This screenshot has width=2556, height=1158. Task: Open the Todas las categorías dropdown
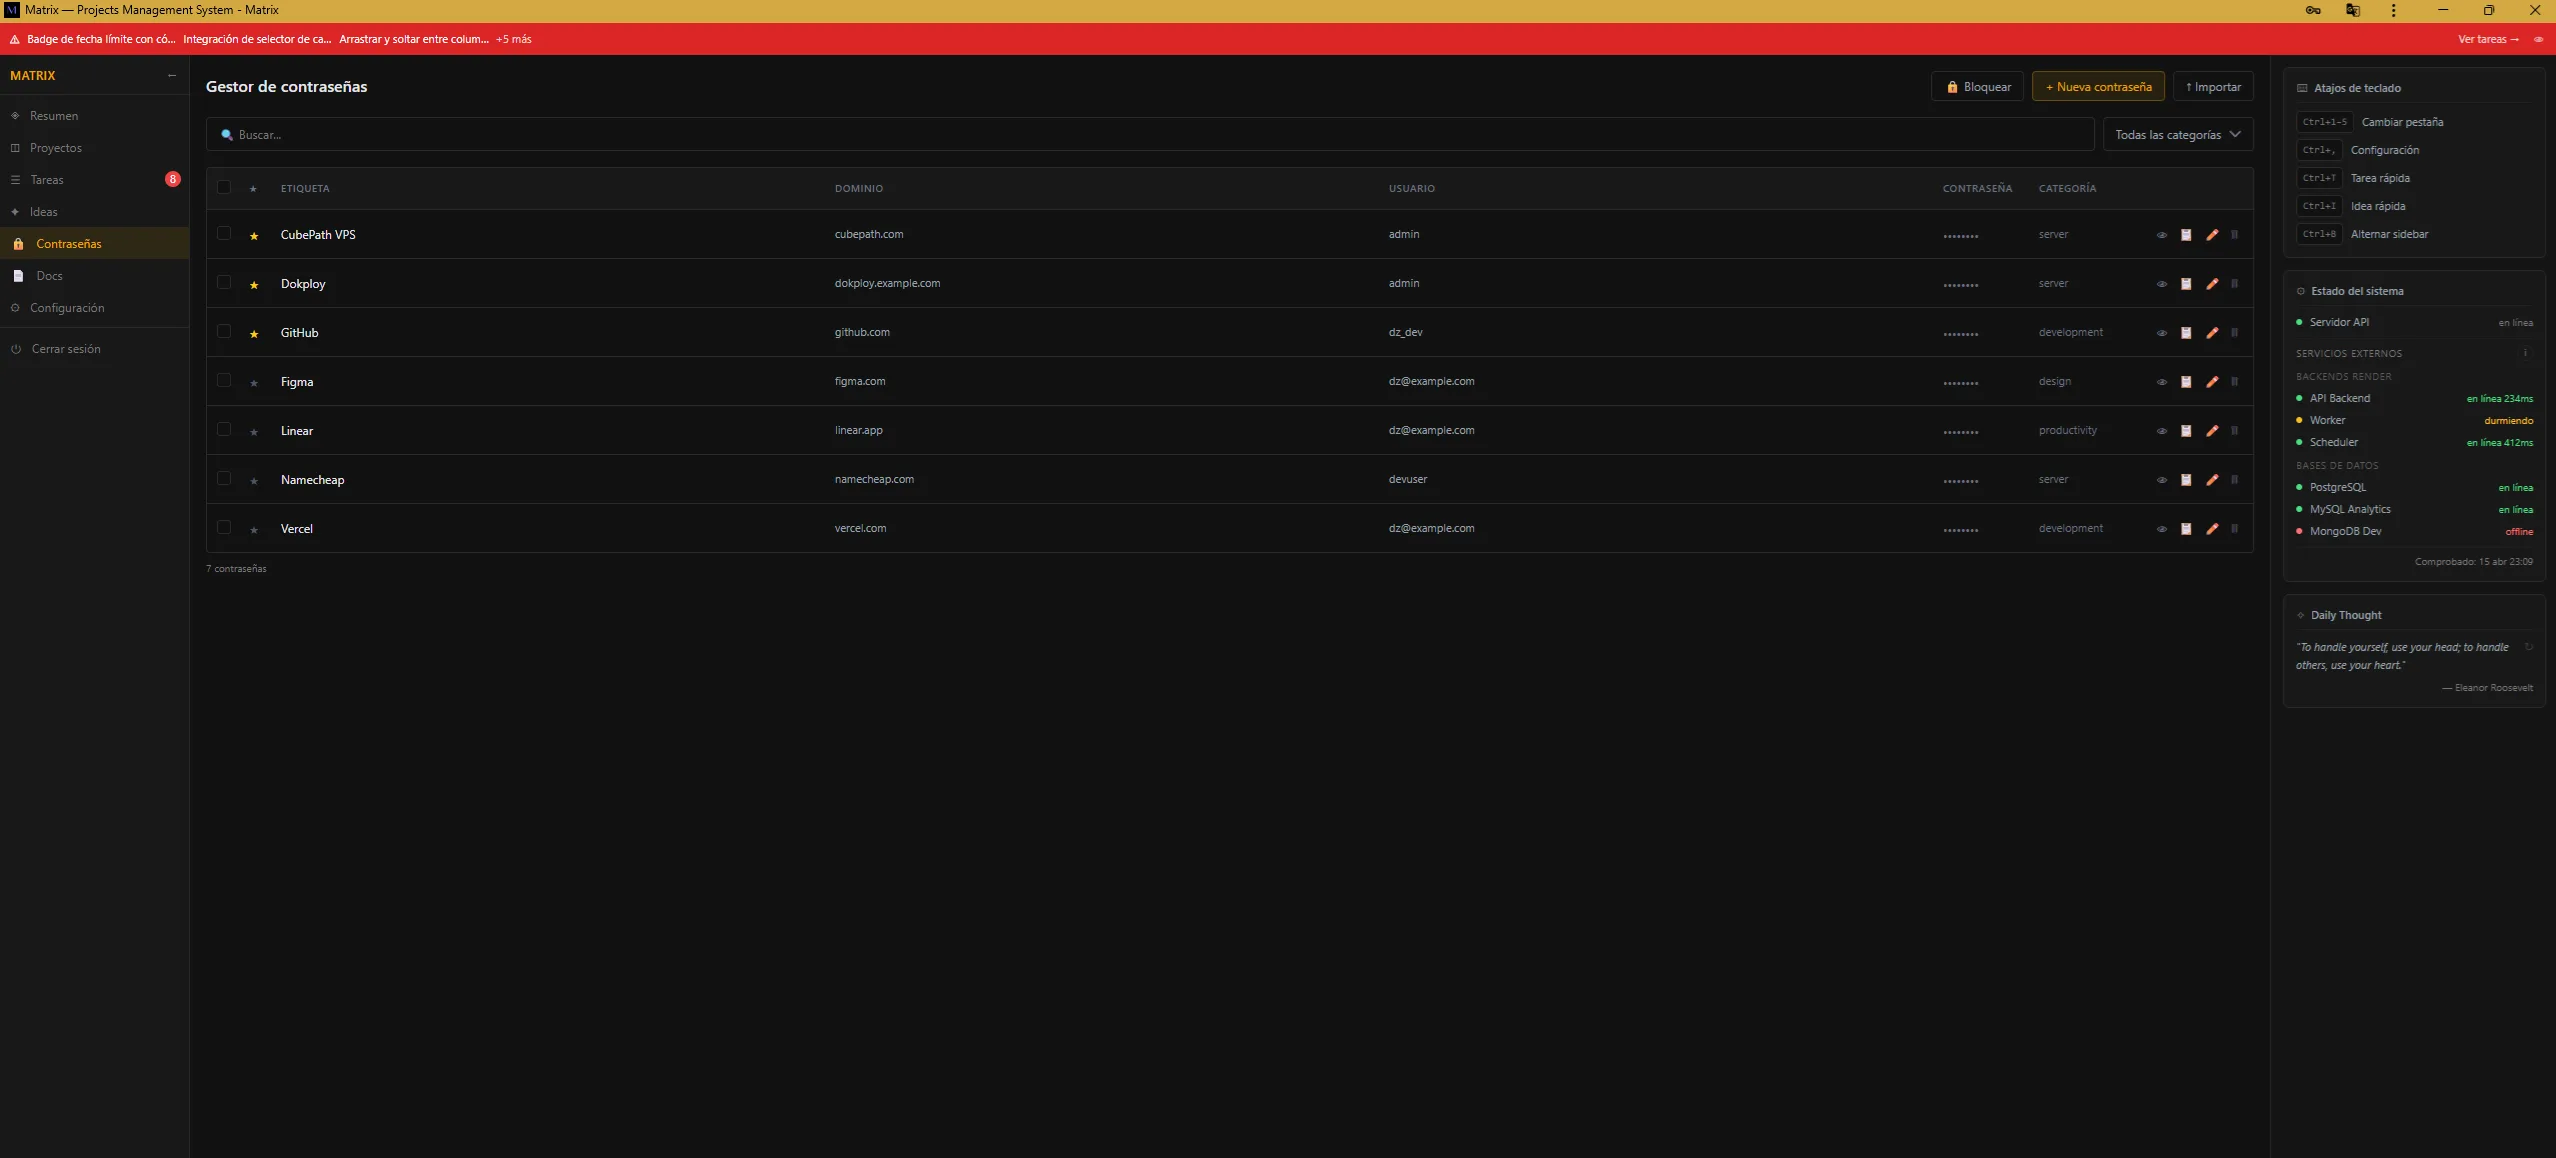2177,135
